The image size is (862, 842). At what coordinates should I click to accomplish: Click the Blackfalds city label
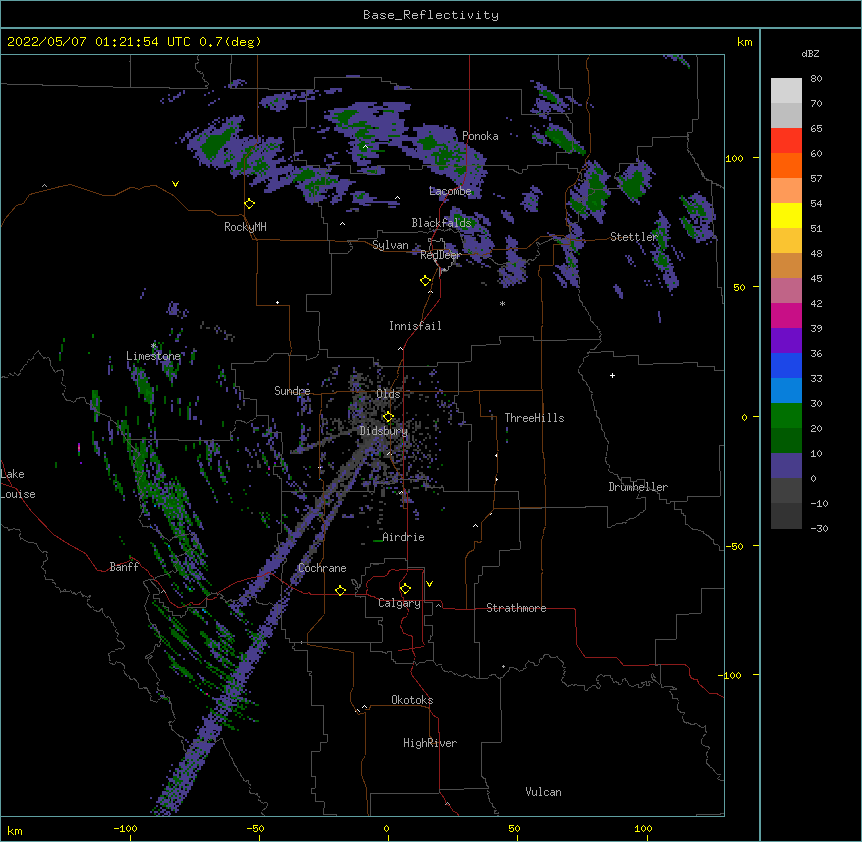(x=441, y=223)
